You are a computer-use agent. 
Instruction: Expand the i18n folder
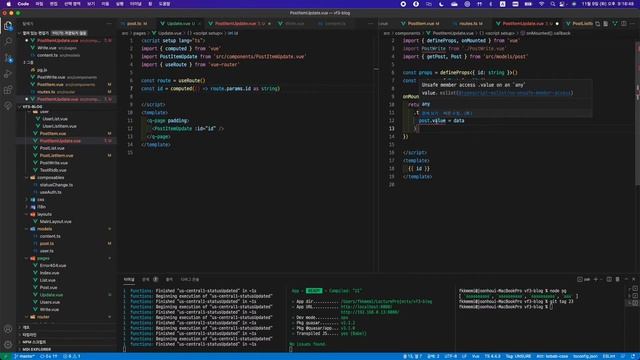click(27, 207)
